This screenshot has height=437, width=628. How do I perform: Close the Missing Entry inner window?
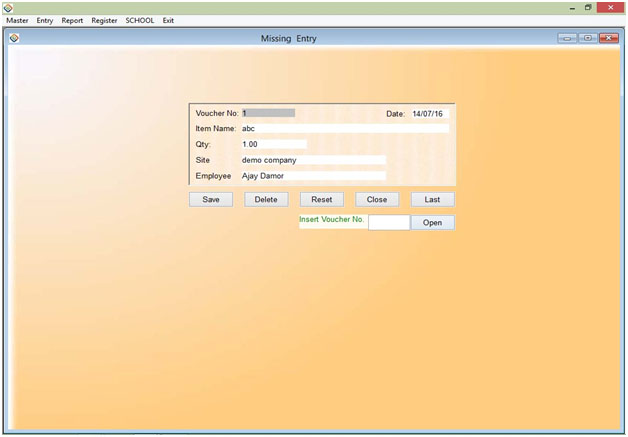click(x=607, y=38)
